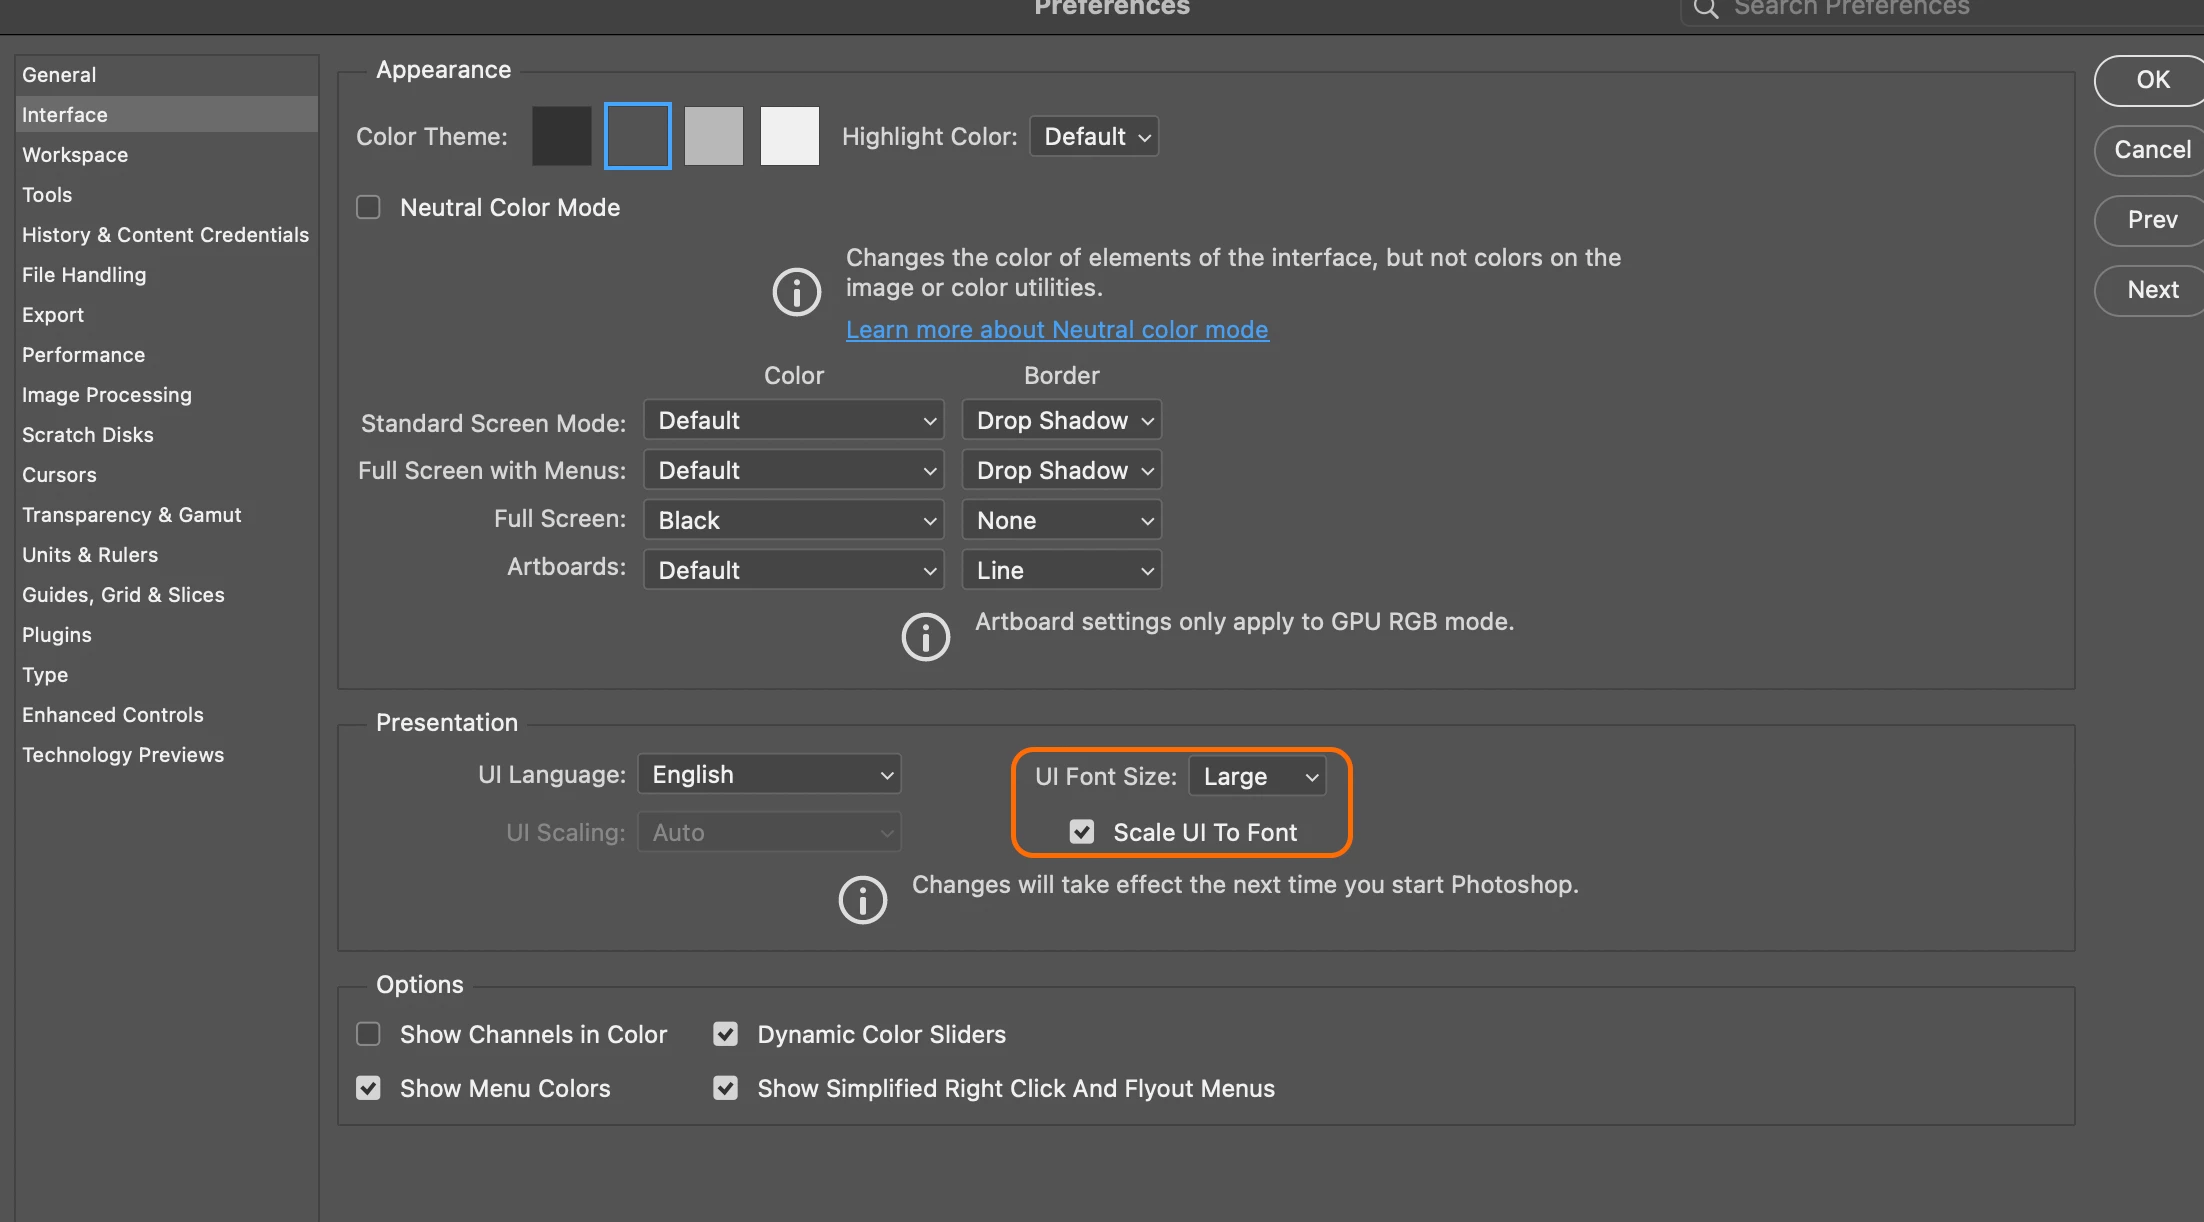The image size is (2204, 1222).
Task: Open Full Screen color dropdown set to Black
Action: coord(794,520)
